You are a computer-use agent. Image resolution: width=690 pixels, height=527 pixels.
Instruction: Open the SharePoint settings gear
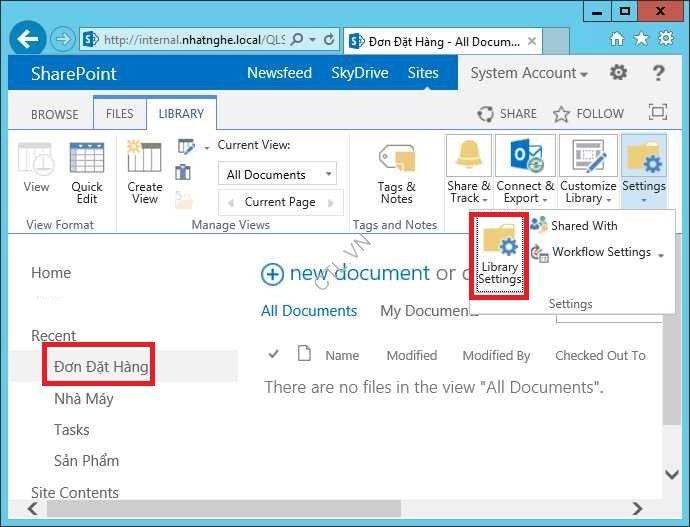coord(619,73)
